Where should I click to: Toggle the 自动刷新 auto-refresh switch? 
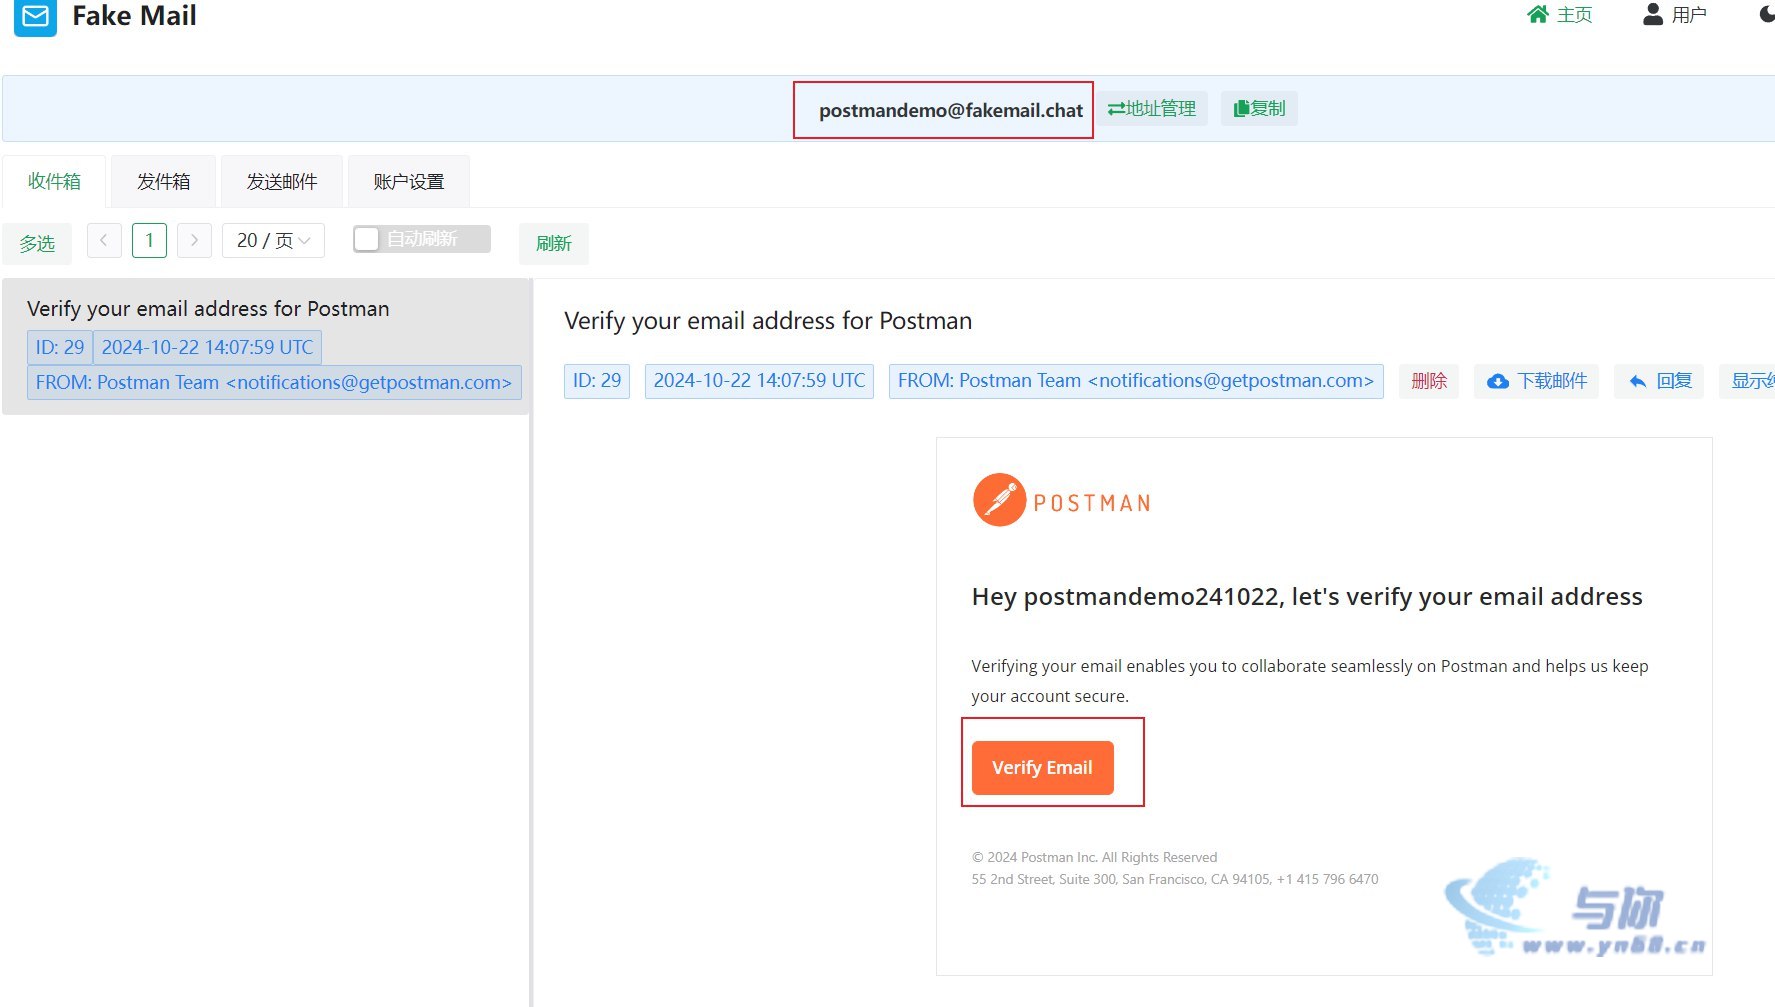(421, 239)
